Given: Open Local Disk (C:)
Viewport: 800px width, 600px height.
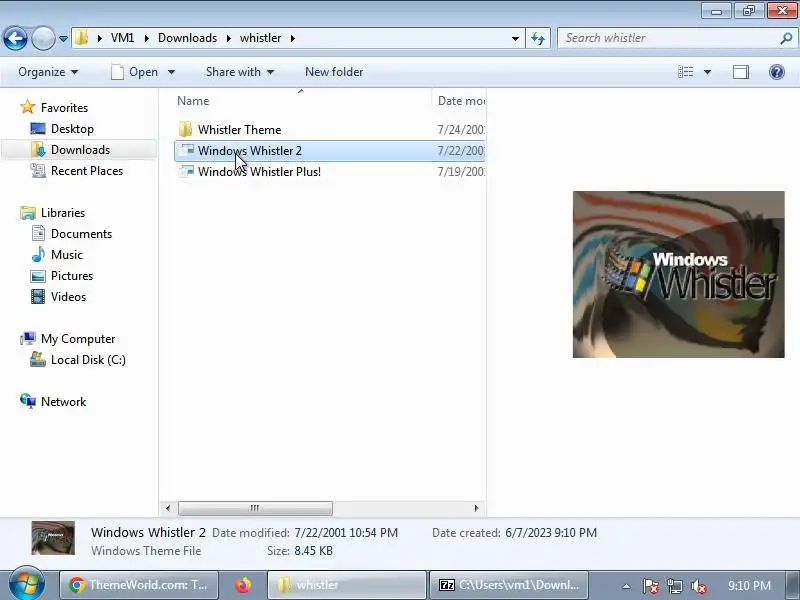Looking at the screenshot, I should (88, 360).
